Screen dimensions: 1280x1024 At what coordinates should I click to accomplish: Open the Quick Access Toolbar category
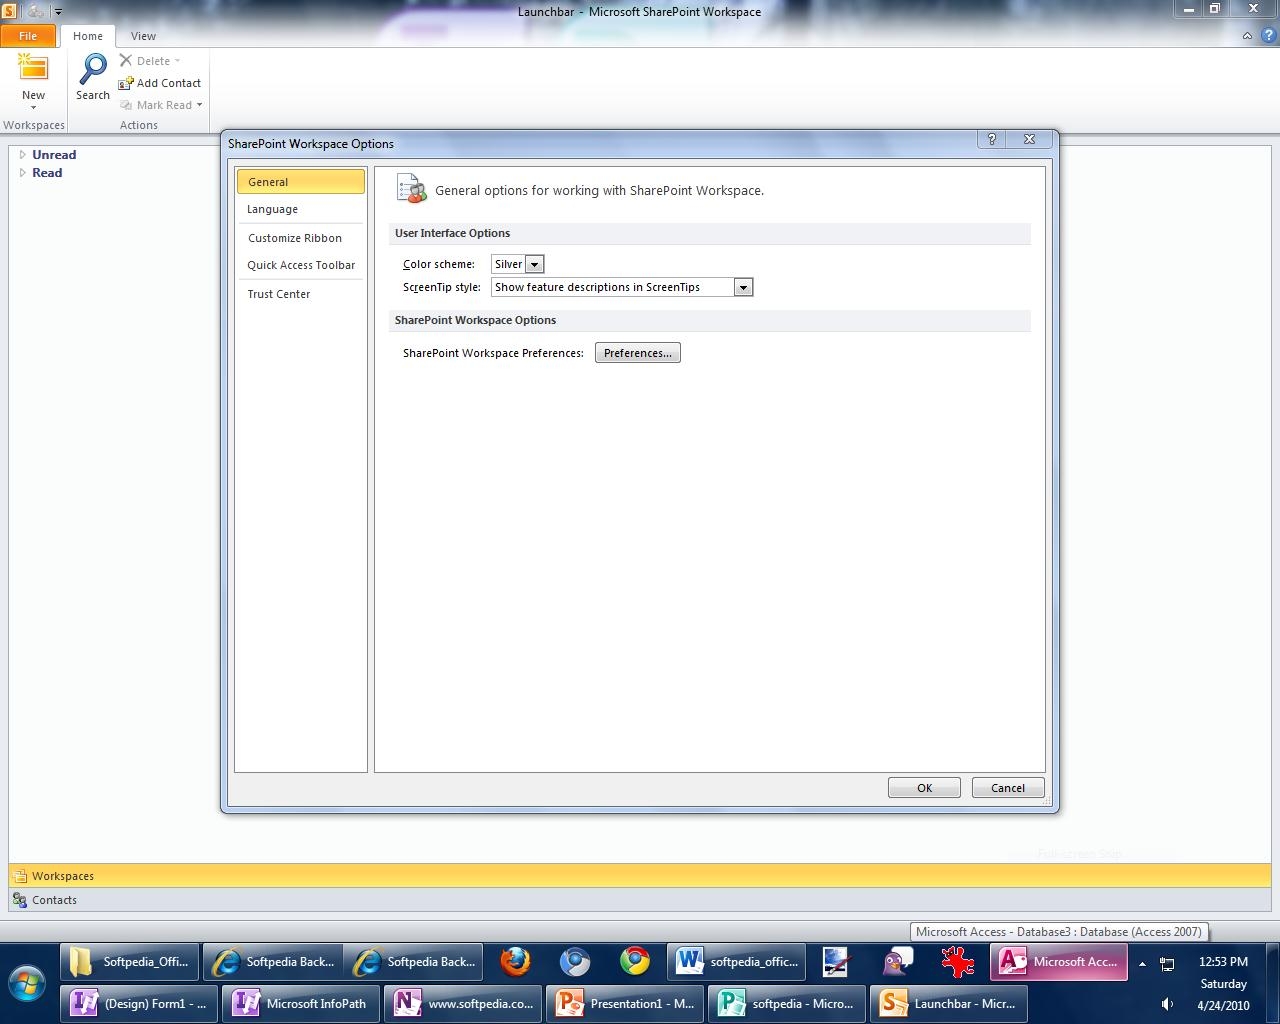(x=301, y=265)
